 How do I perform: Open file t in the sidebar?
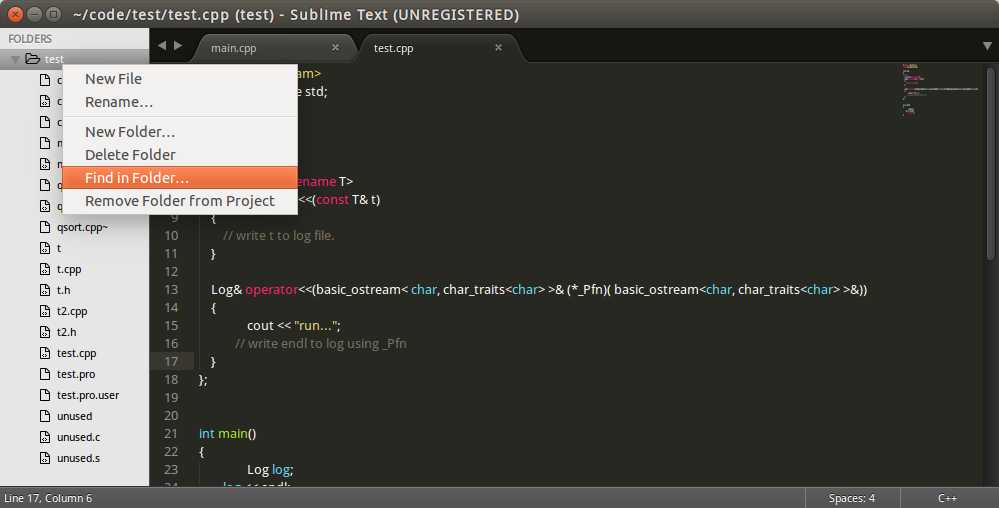(x=59, y=248)
